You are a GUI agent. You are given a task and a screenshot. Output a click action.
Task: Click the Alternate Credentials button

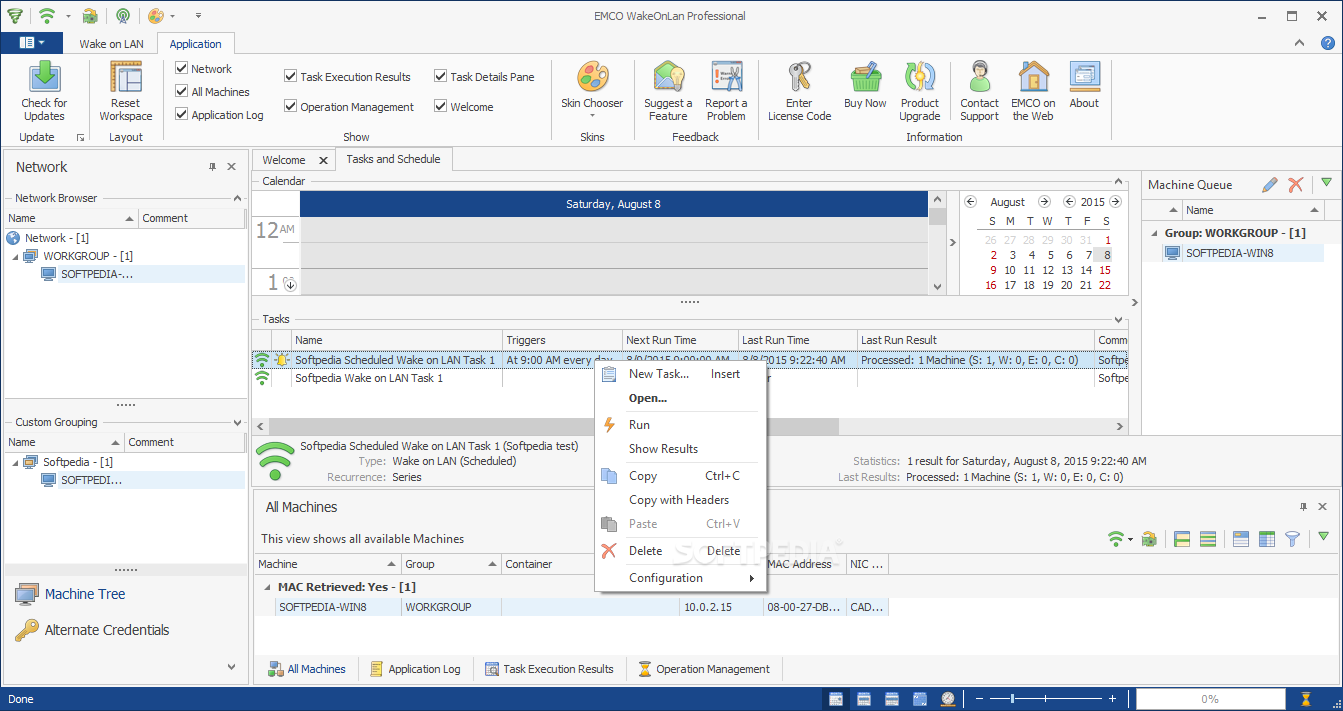(92, 630)
